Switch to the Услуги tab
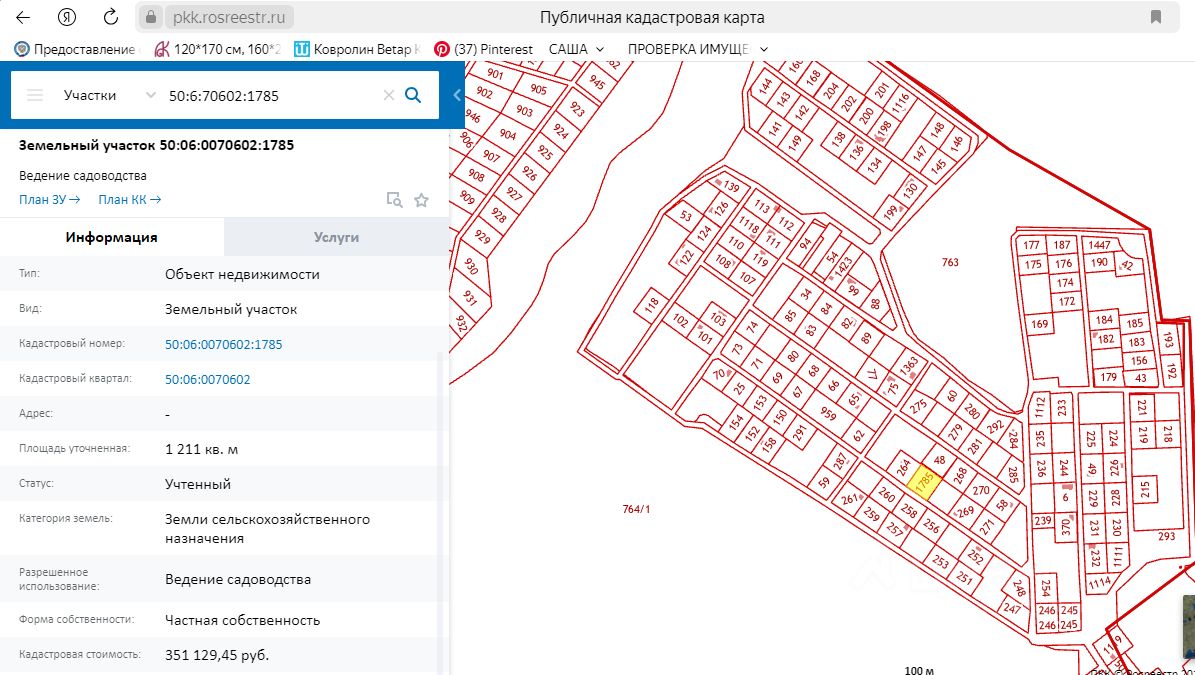The image size is (1195, 675). pos(336,237)
